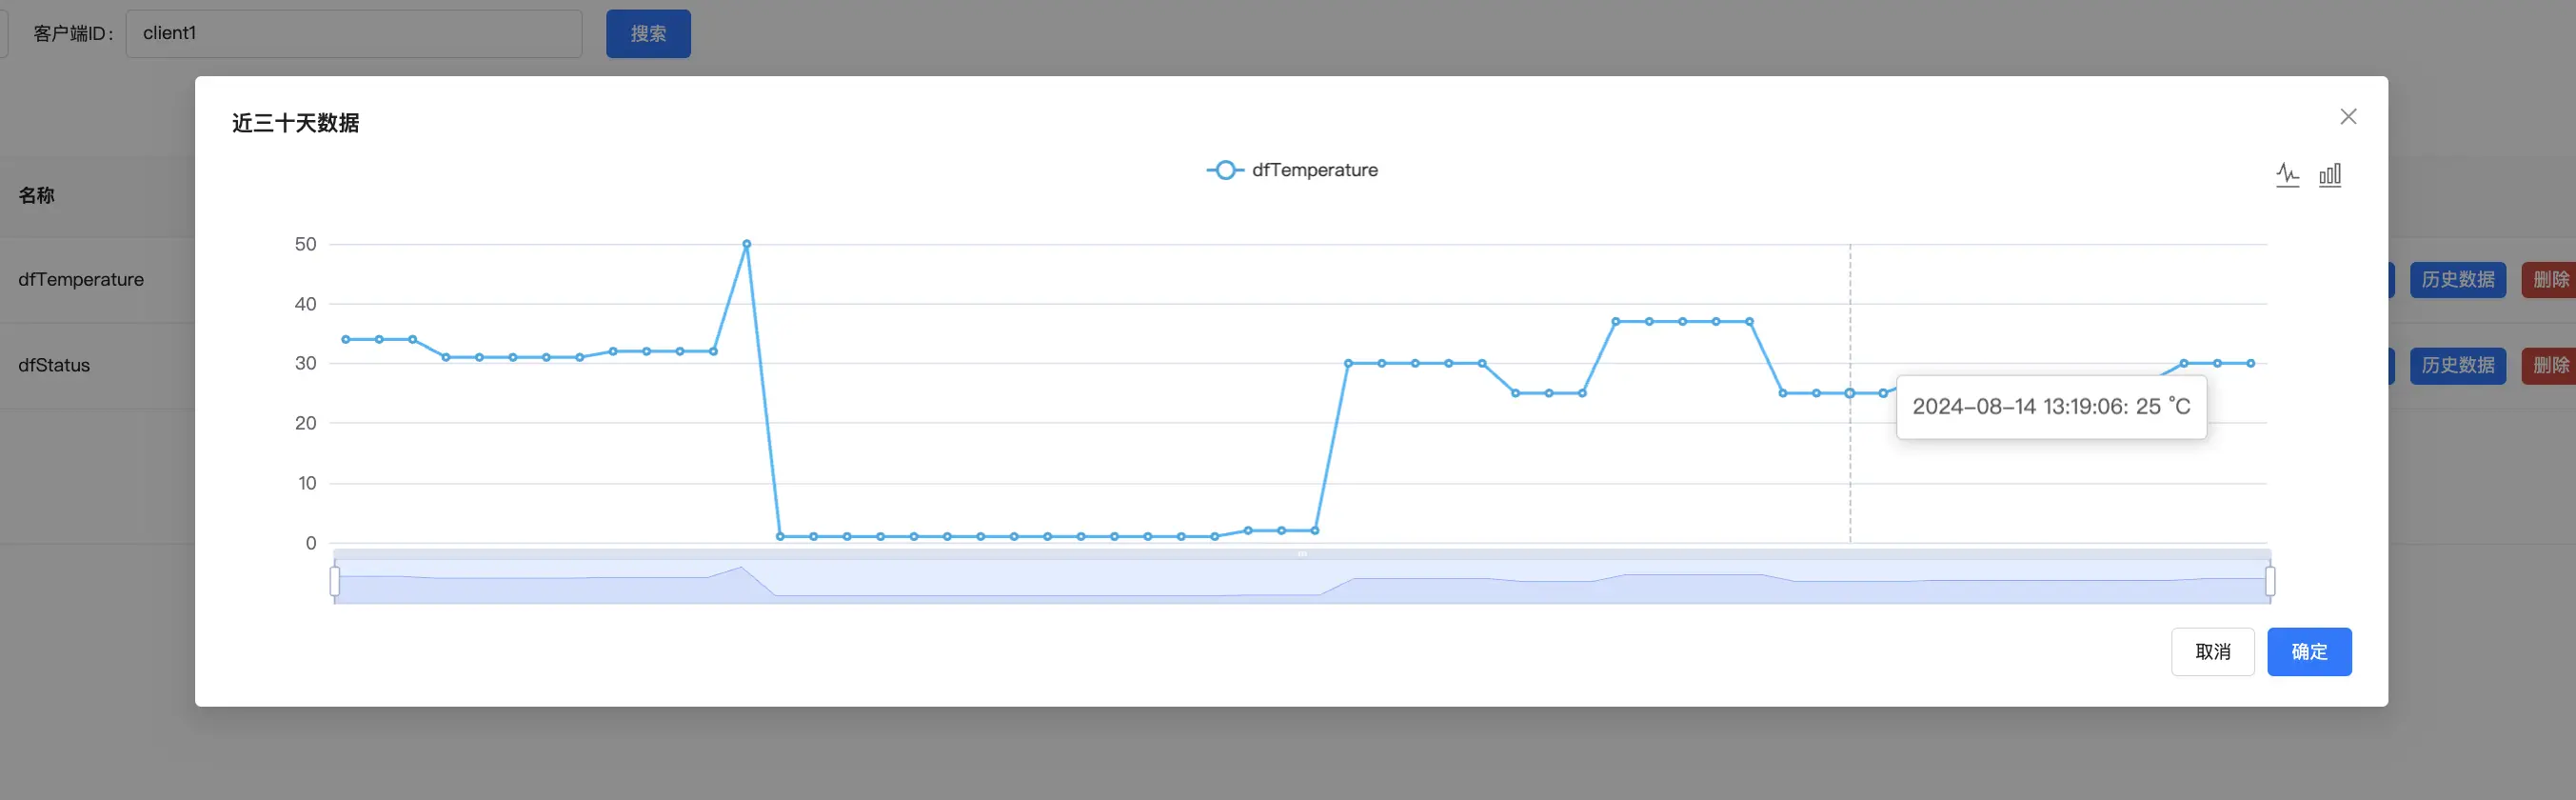Viewport: 2576px width, 800px height.
Task: Switch chart to bar view icon
Action: point(2330,175)
